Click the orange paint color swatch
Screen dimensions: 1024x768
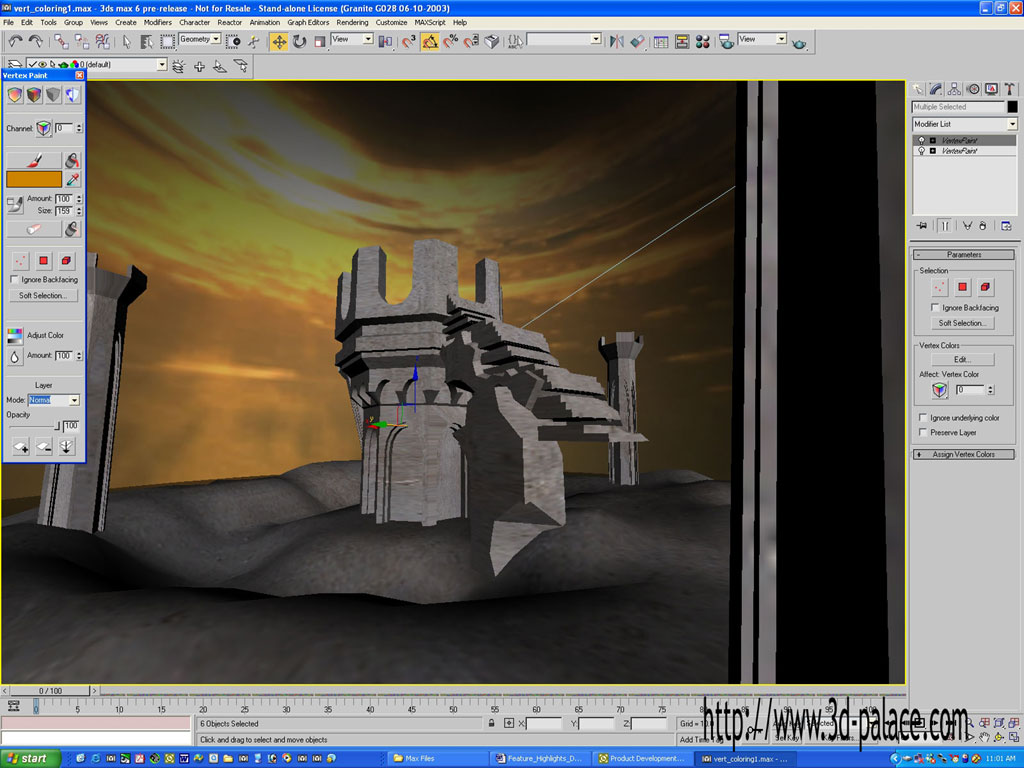(34, 179)
